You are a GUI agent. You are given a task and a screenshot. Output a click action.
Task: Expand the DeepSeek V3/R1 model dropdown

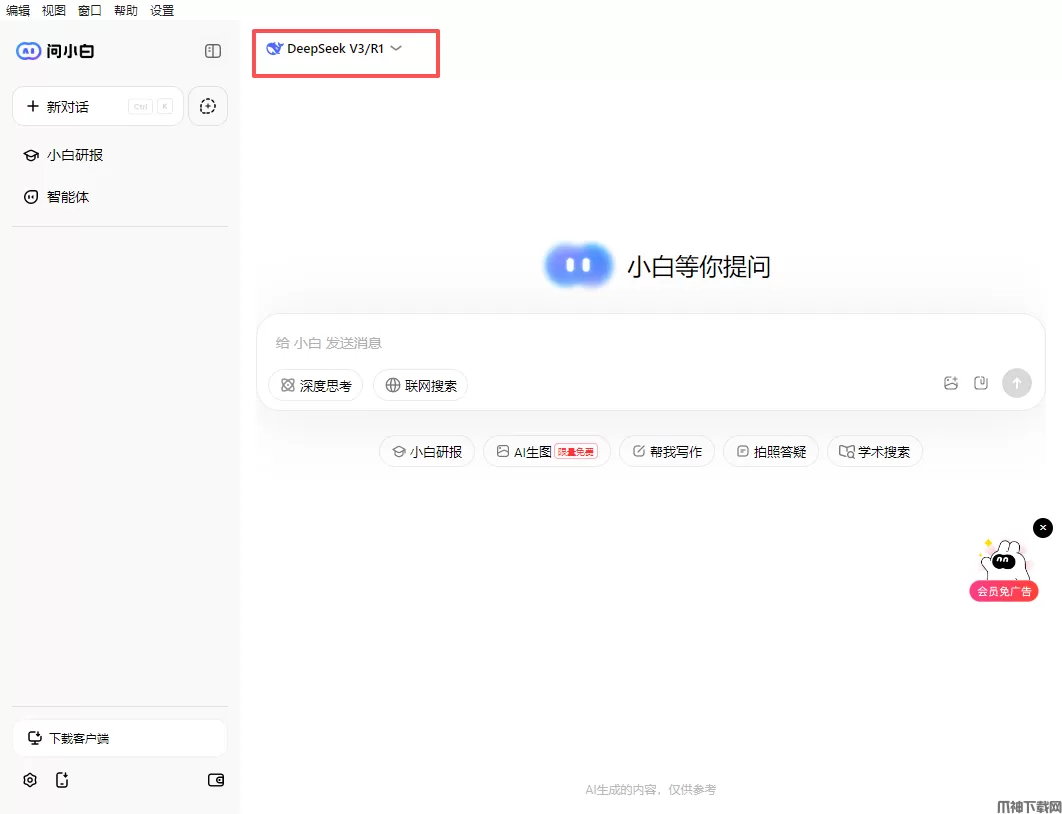tap(334, 49)
